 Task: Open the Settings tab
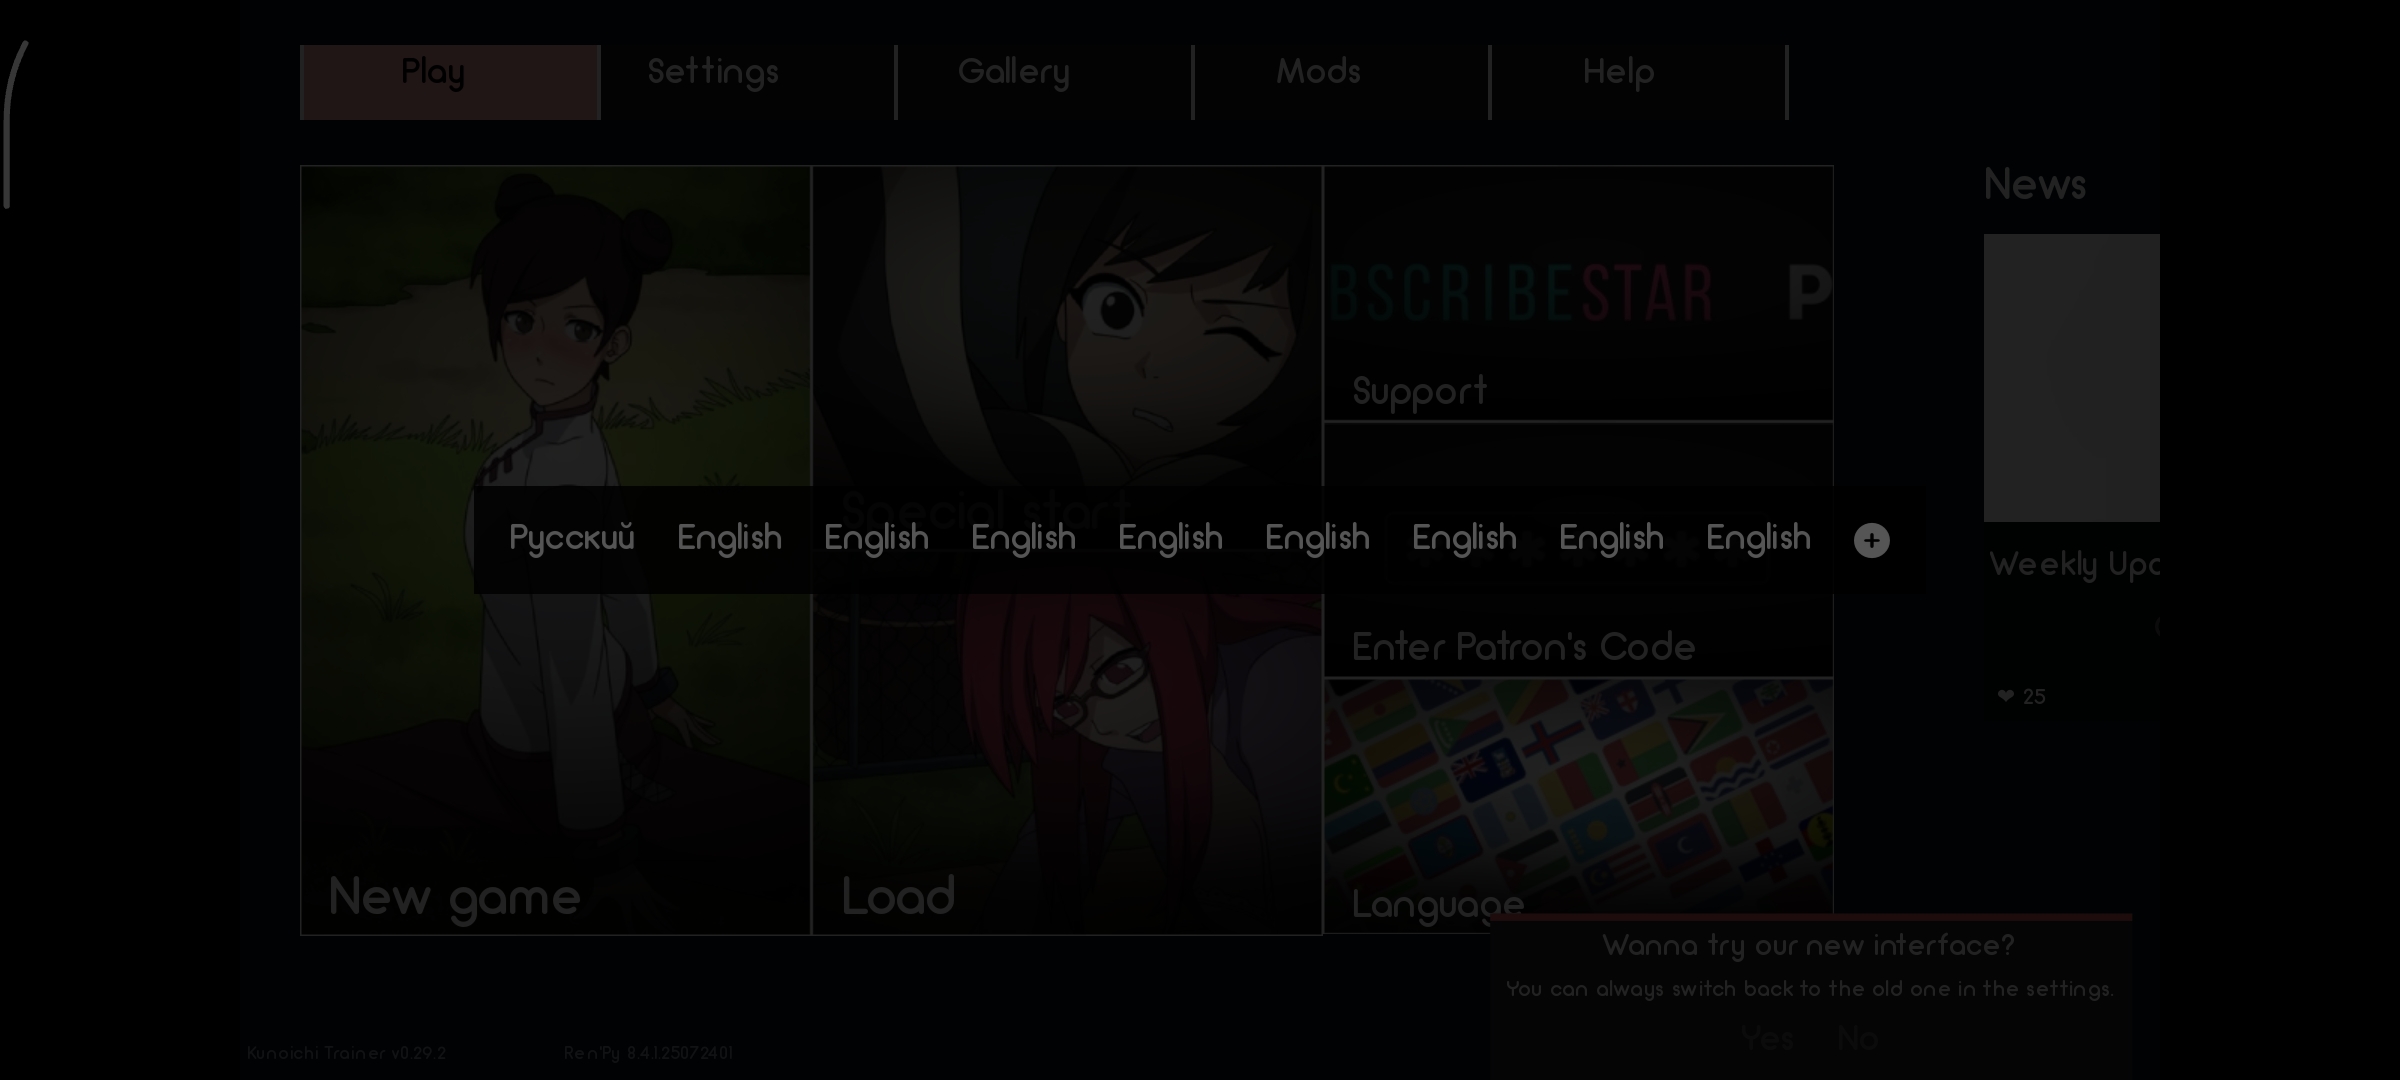tap(713, 73)
